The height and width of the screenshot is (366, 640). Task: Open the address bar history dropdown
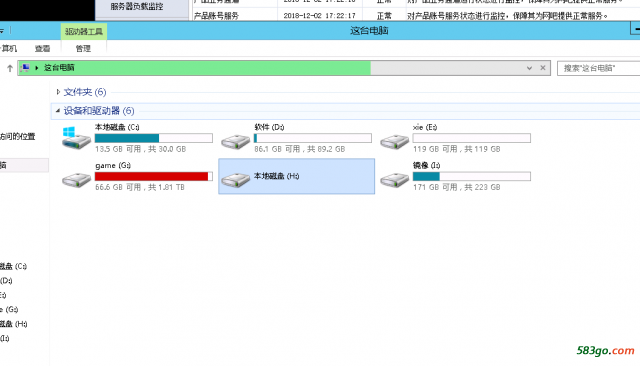tap(529, 68)
